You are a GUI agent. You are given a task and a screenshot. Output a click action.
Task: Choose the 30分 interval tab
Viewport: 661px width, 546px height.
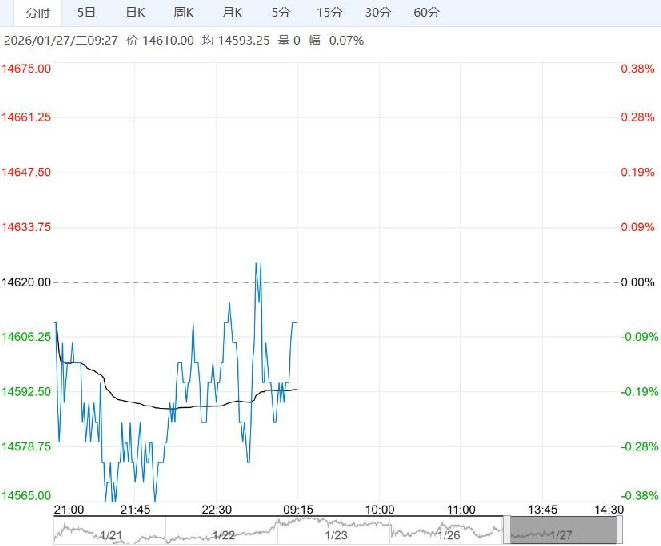tap(378, 13)
